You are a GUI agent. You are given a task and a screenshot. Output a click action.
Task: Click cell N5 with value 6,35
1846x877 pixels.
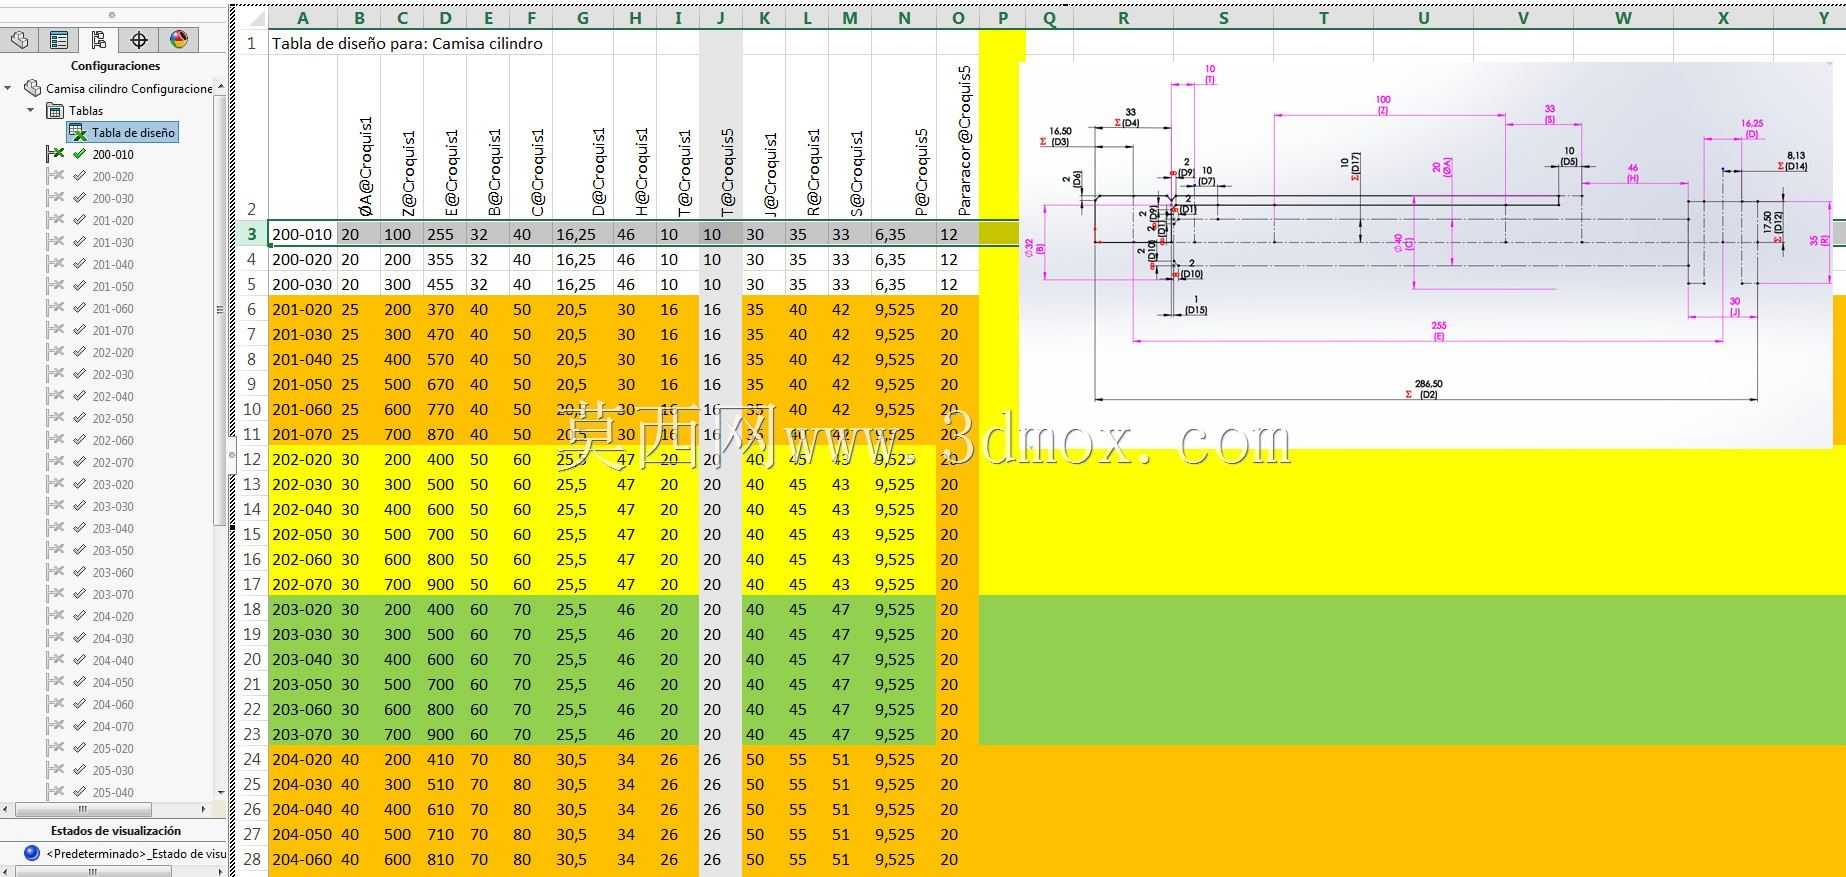(x=904, y=284)
